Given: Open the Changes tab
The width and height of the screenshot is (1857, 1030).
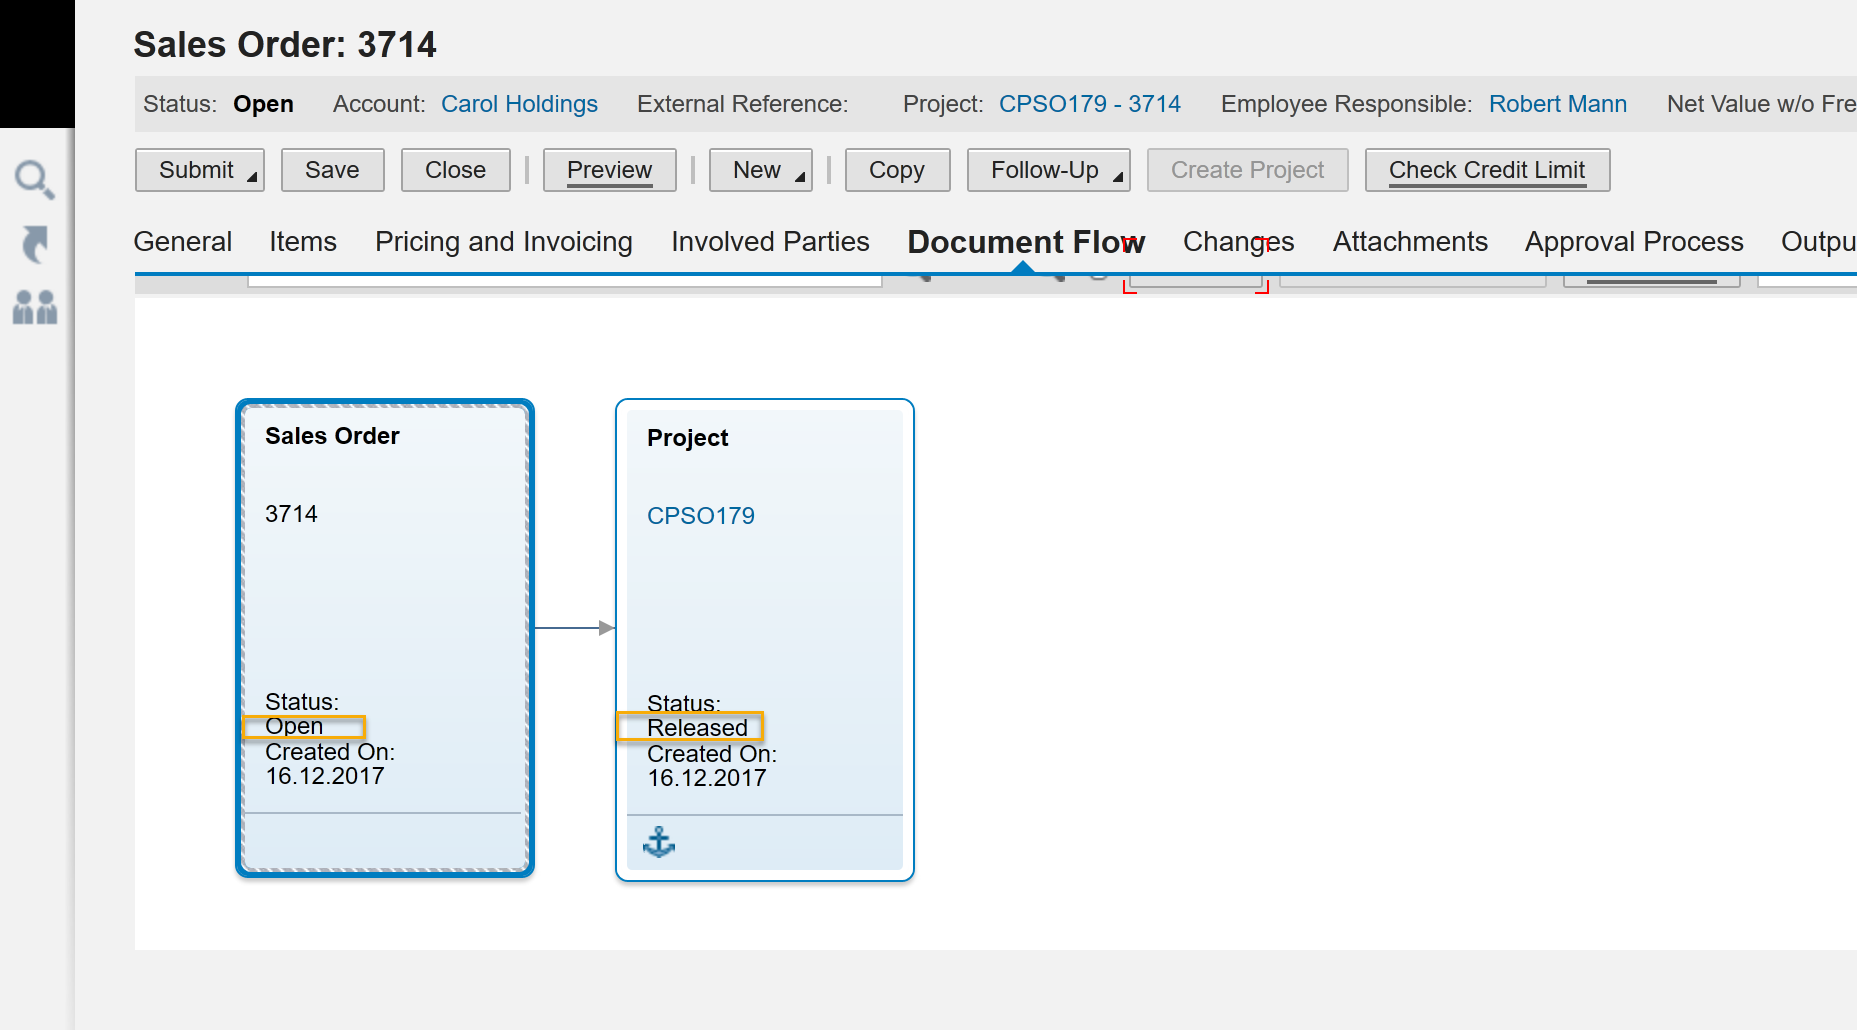Looking at the screenshot, I should 1238,242.
